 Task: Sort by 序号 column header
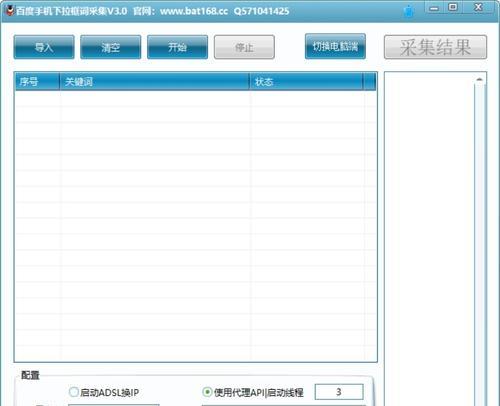pos(37,81)
